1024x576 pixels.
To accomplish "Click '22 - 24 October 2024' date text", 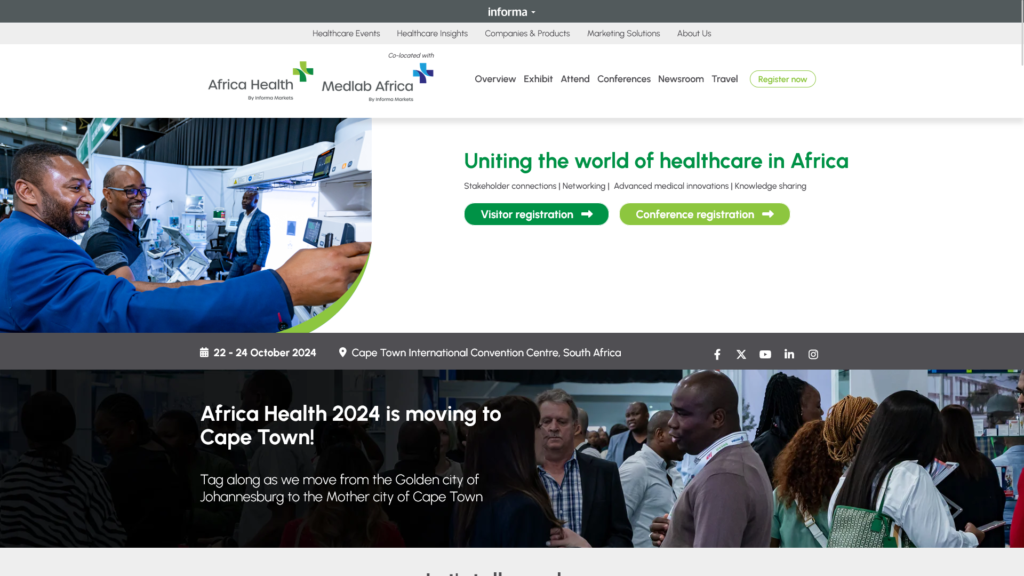I will click(264, 353).
